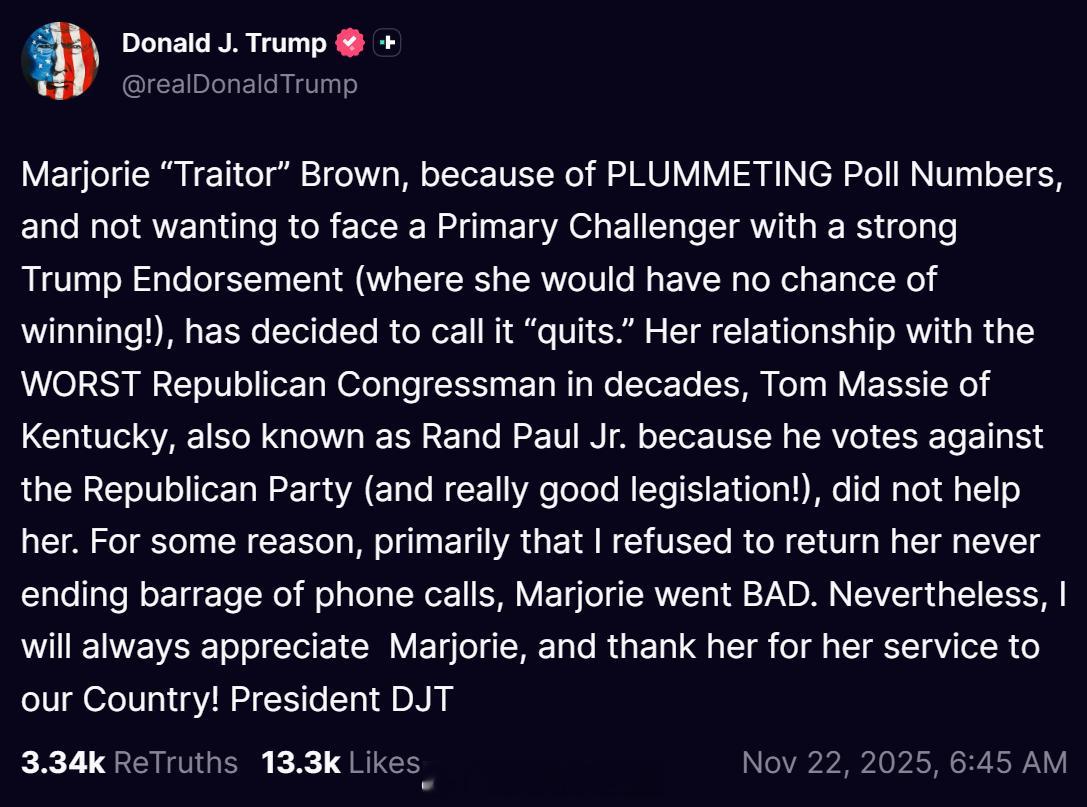Click the "President DJT" signature text
The width and height of the screenshot is (1087, 807).
[x=342, y=699]
